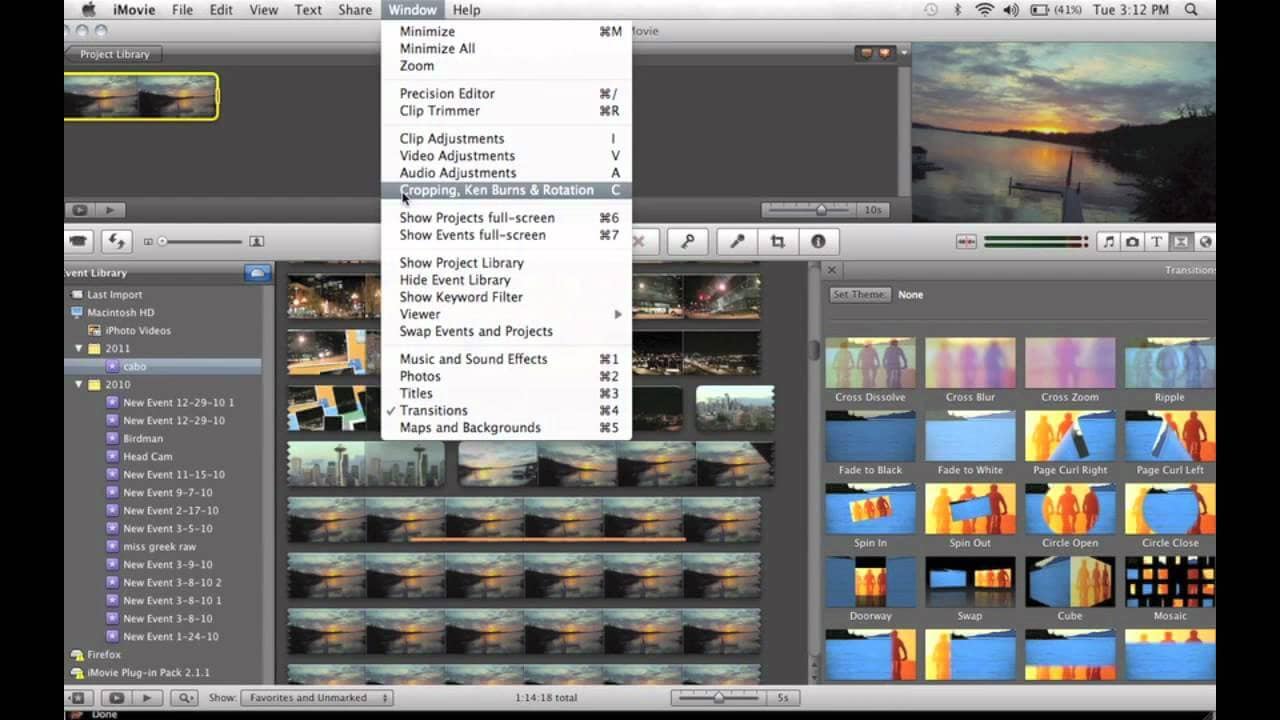Open the voiceover microphone tool

737,241
